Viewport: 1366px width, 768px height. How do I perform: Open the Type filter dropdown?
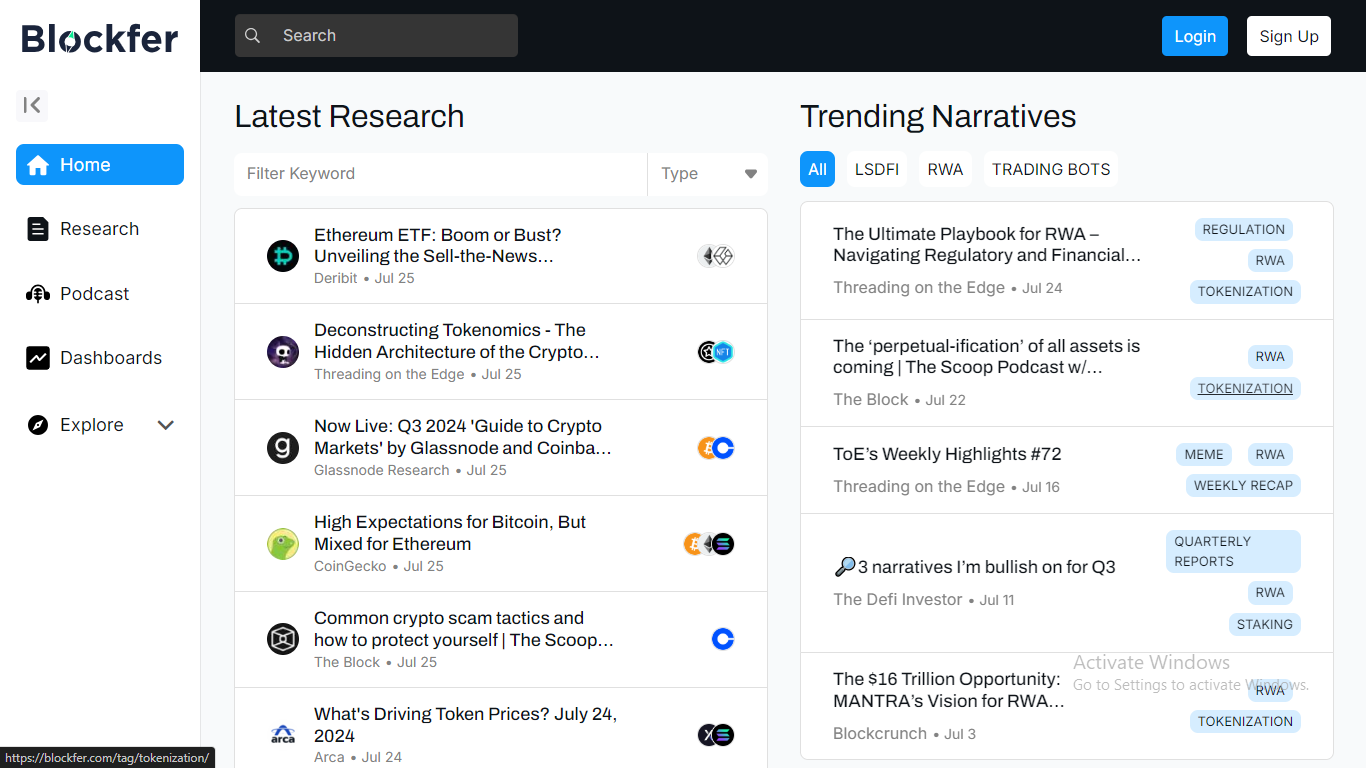tap(708, 174)
